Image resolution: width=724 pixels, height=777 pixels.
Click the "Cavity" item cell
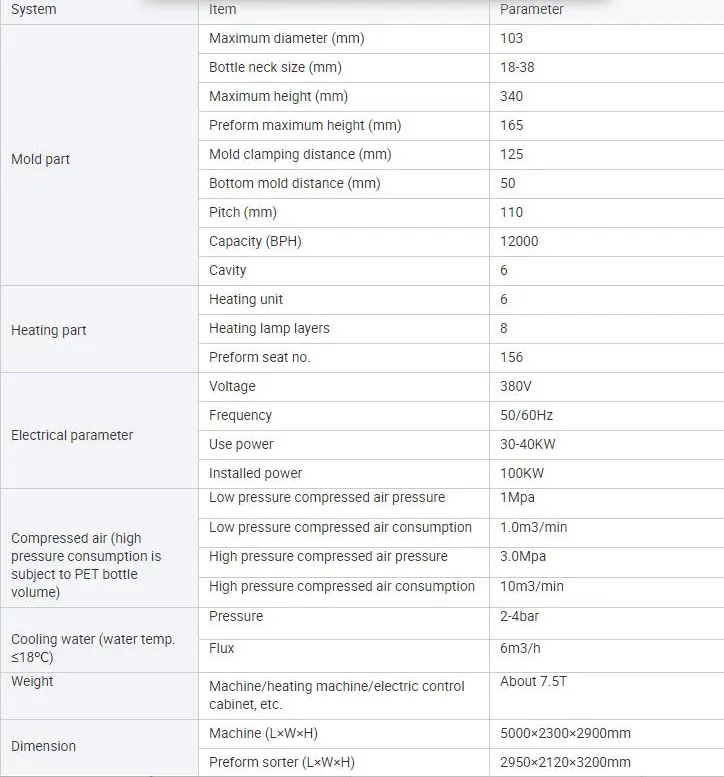[x=228, y=270]
